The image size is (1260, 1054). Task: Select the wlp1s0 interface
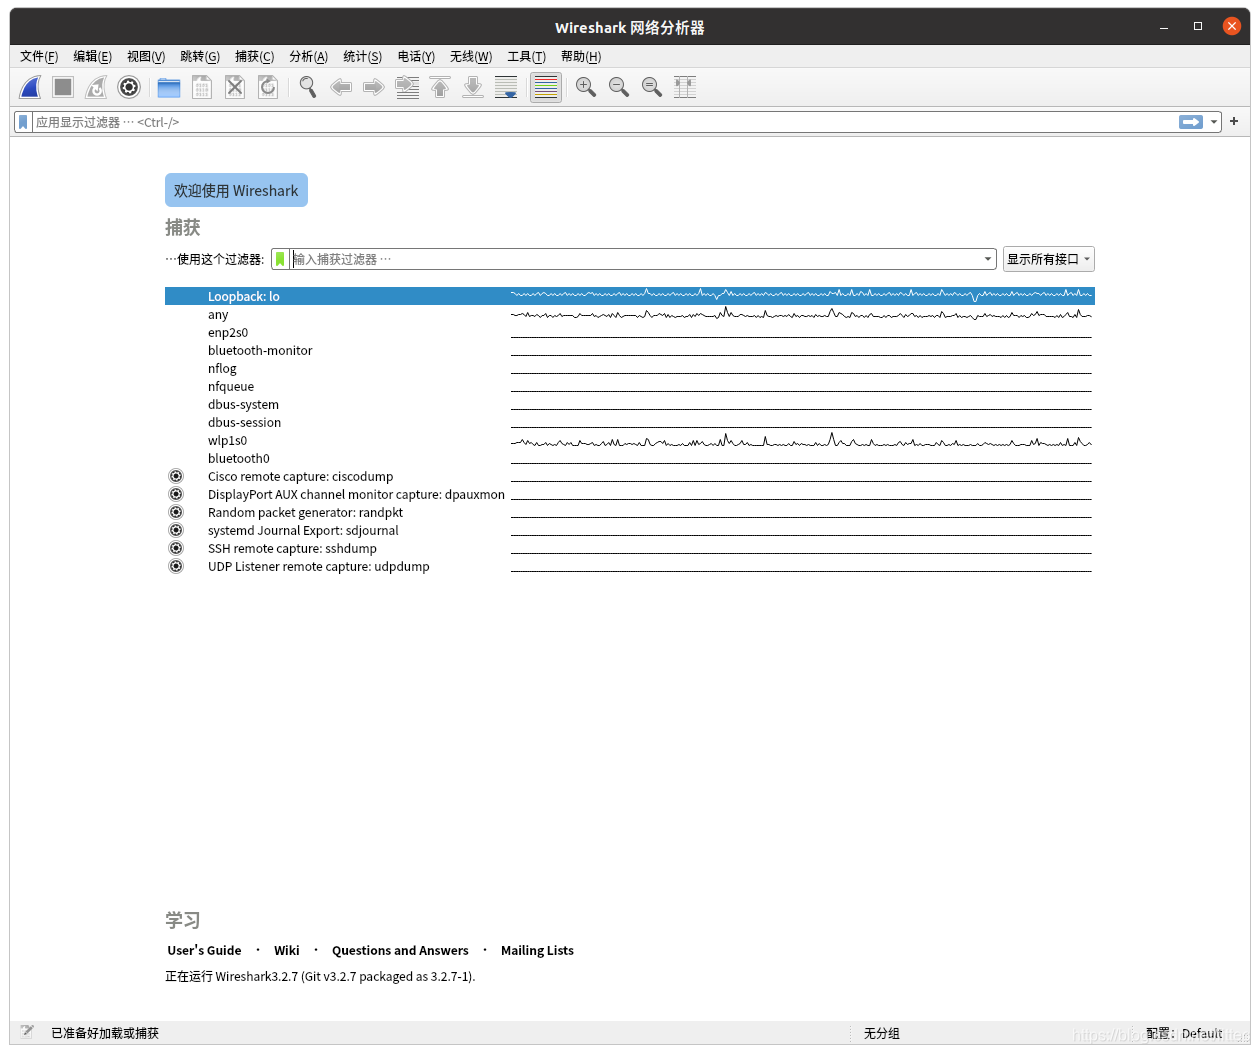coord(630,440)
